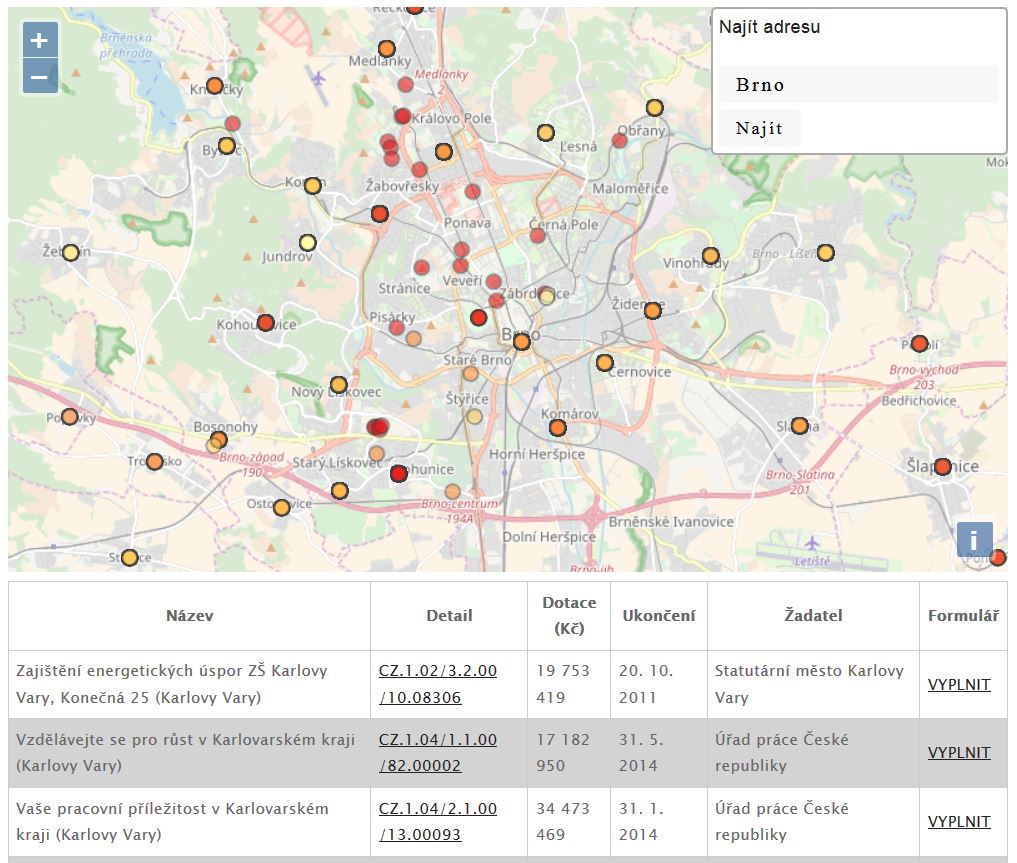
Task: Select the yellow marker at Jundrov
Action: pos(307,242)
